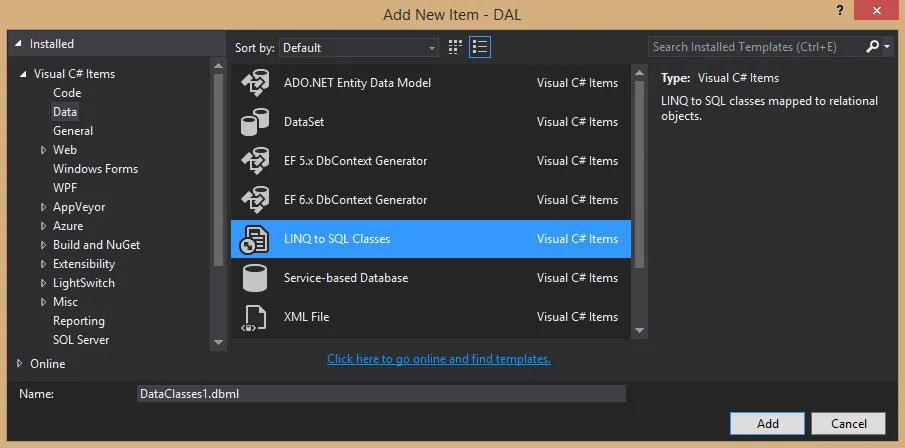This screenshot has height=448, width=905.
Task: Switch to small icons grid view
Action: click(455, 47)
